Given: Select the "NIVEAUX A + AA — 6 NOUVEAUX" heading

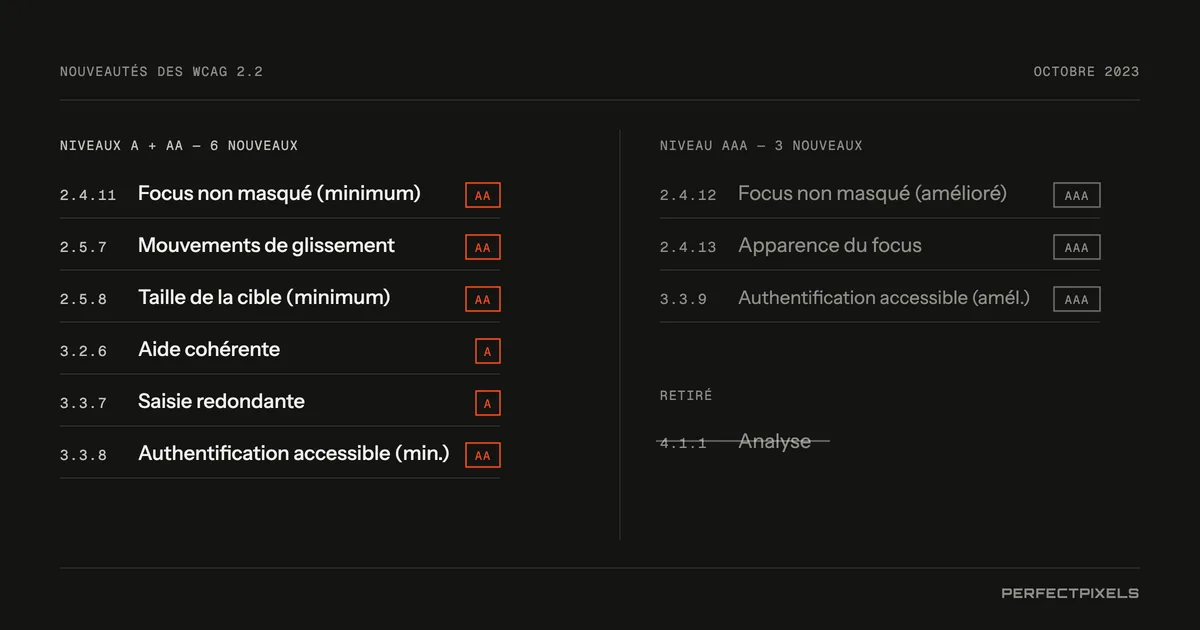Looking at the screenshot, I should pyautogui.click(x=179, y=146).
